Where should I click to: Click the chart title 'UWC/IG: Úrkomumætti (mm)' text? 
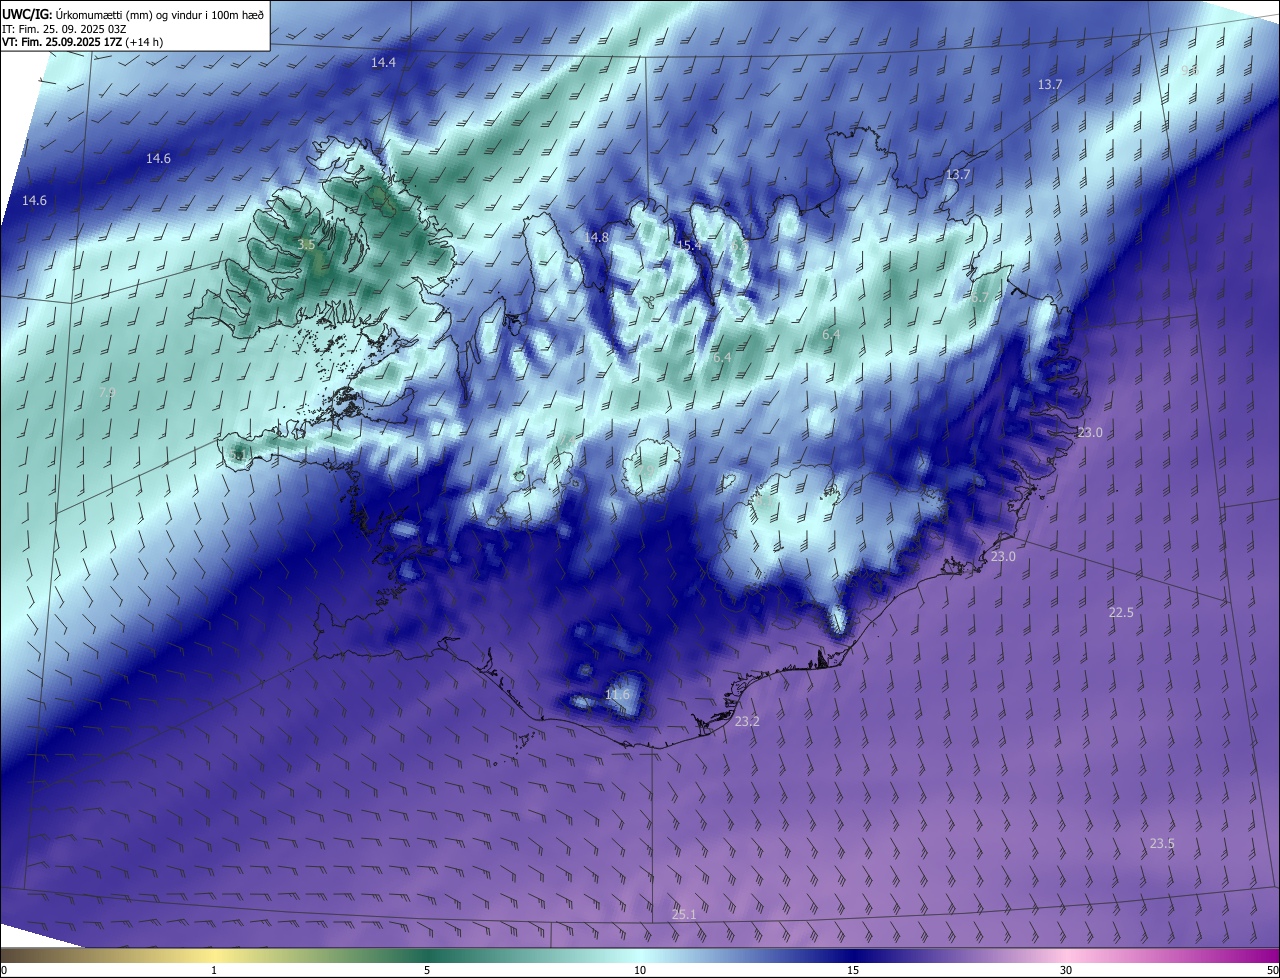(76, 14)
